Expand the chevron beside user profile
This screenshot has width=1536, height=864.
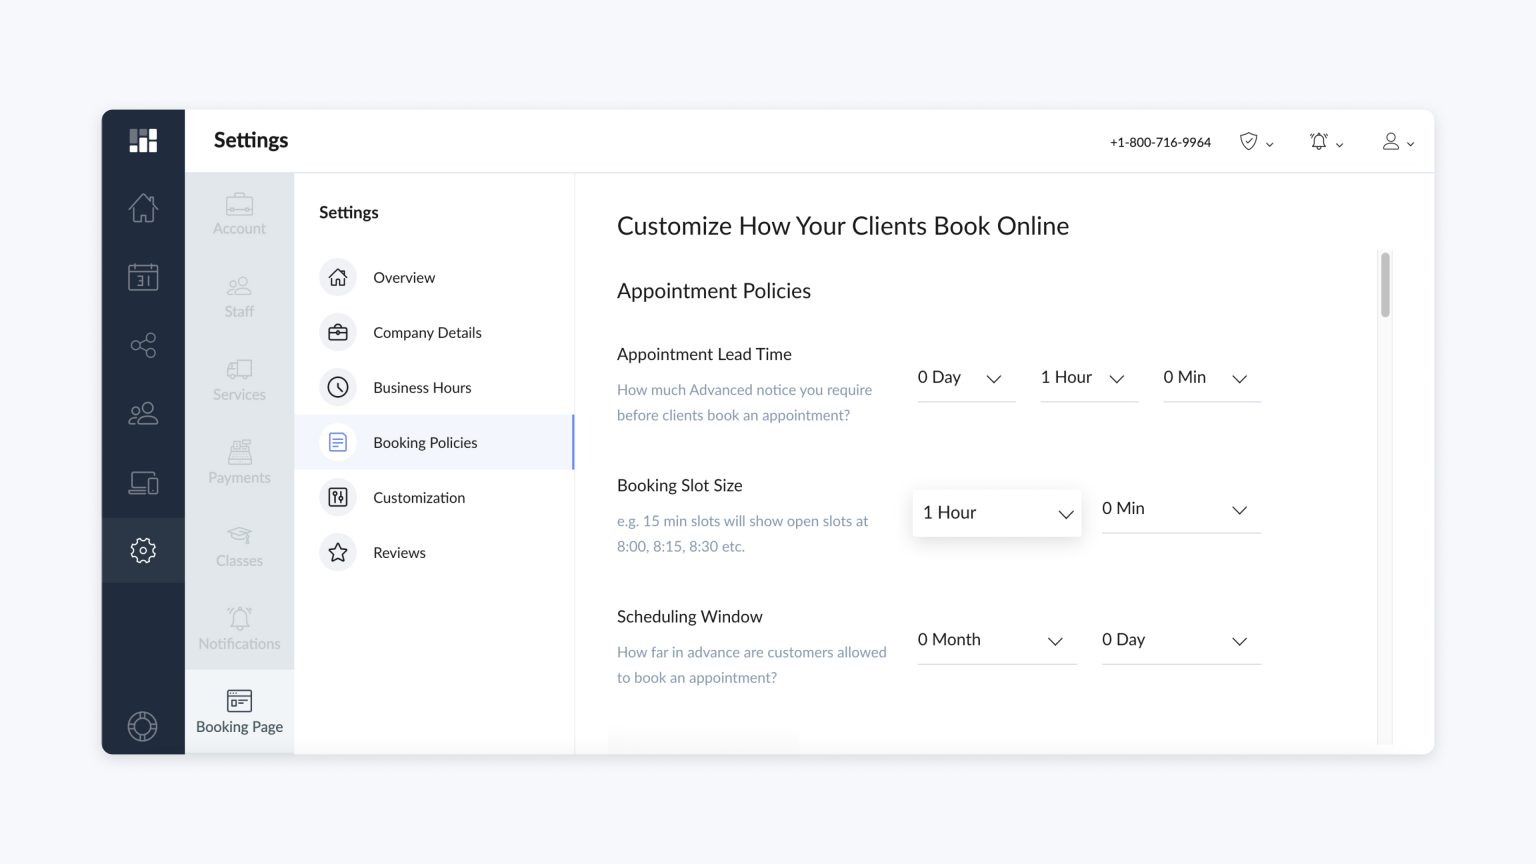1411,145
